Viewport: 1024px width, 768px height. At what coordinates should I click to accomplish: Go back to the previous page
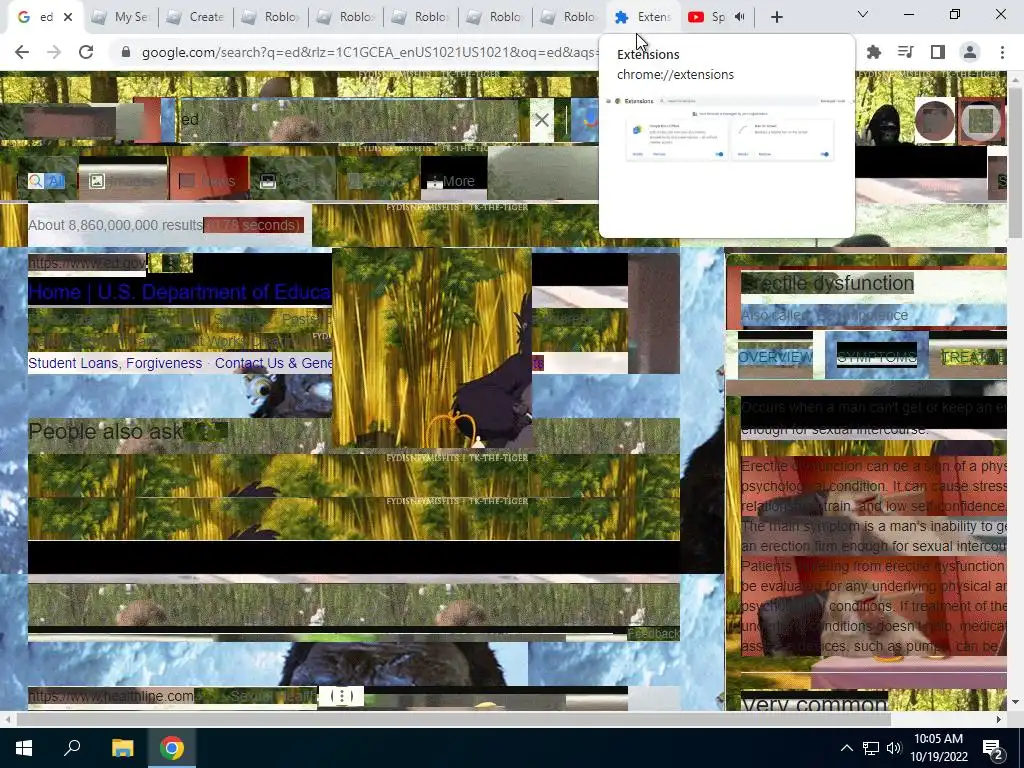tap(22, 52)
